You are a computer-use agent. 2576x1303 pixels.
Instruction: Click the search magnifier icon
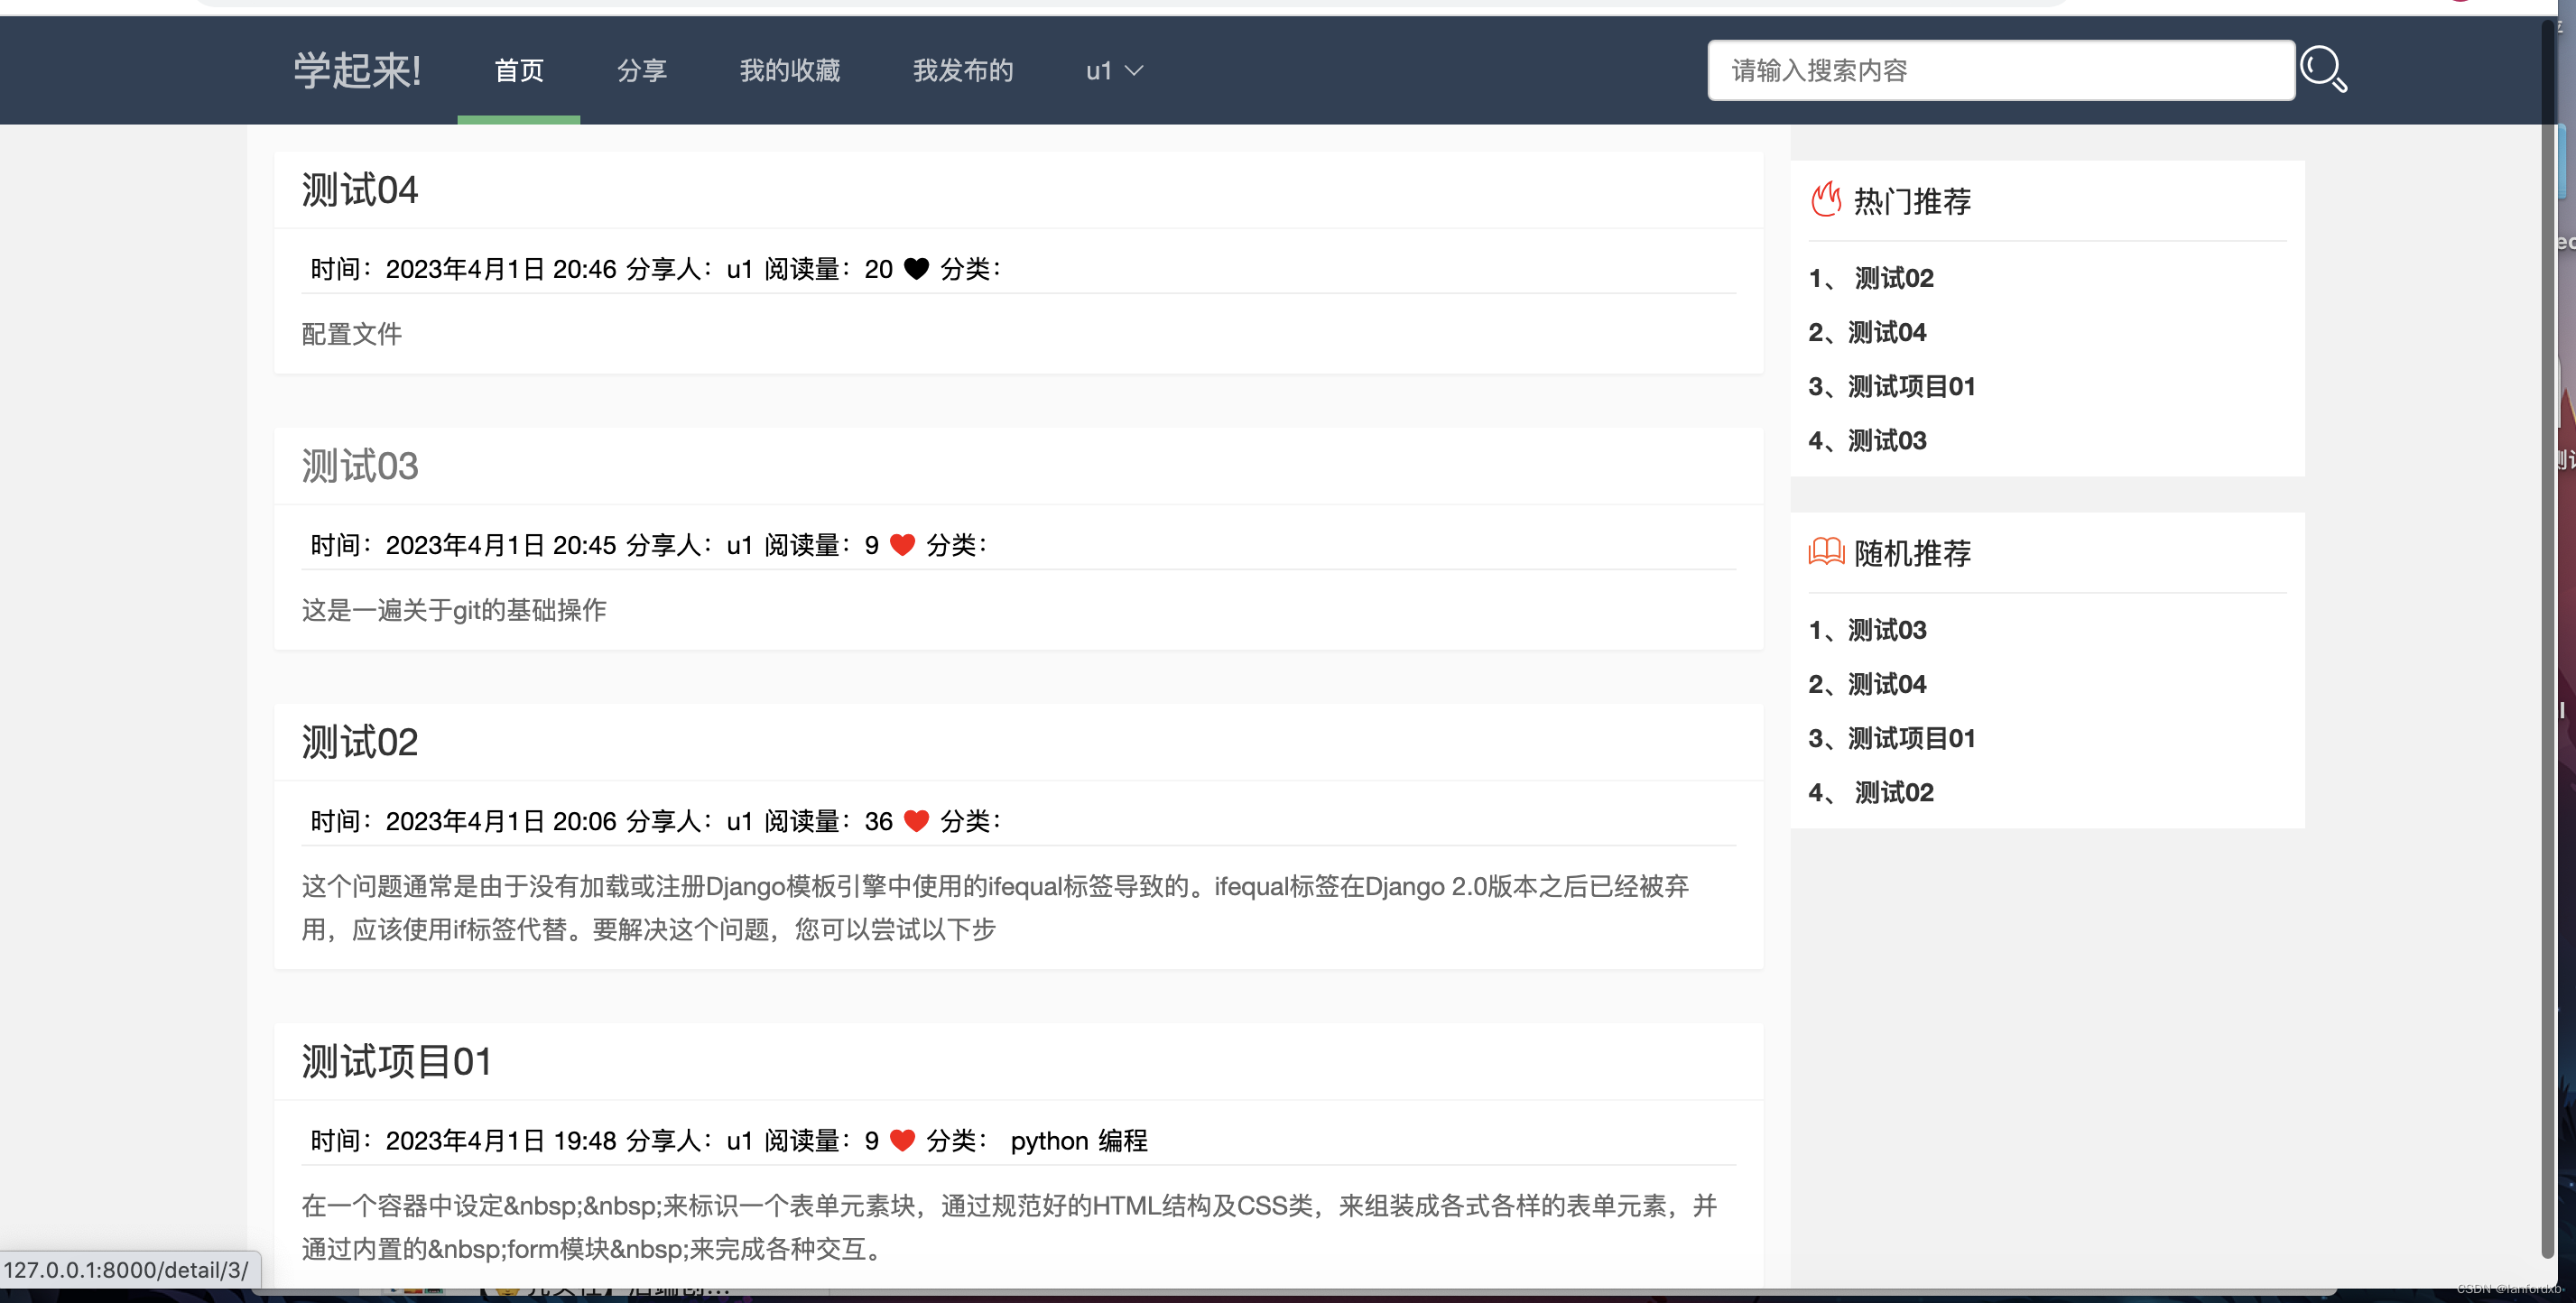point(2323,69)
